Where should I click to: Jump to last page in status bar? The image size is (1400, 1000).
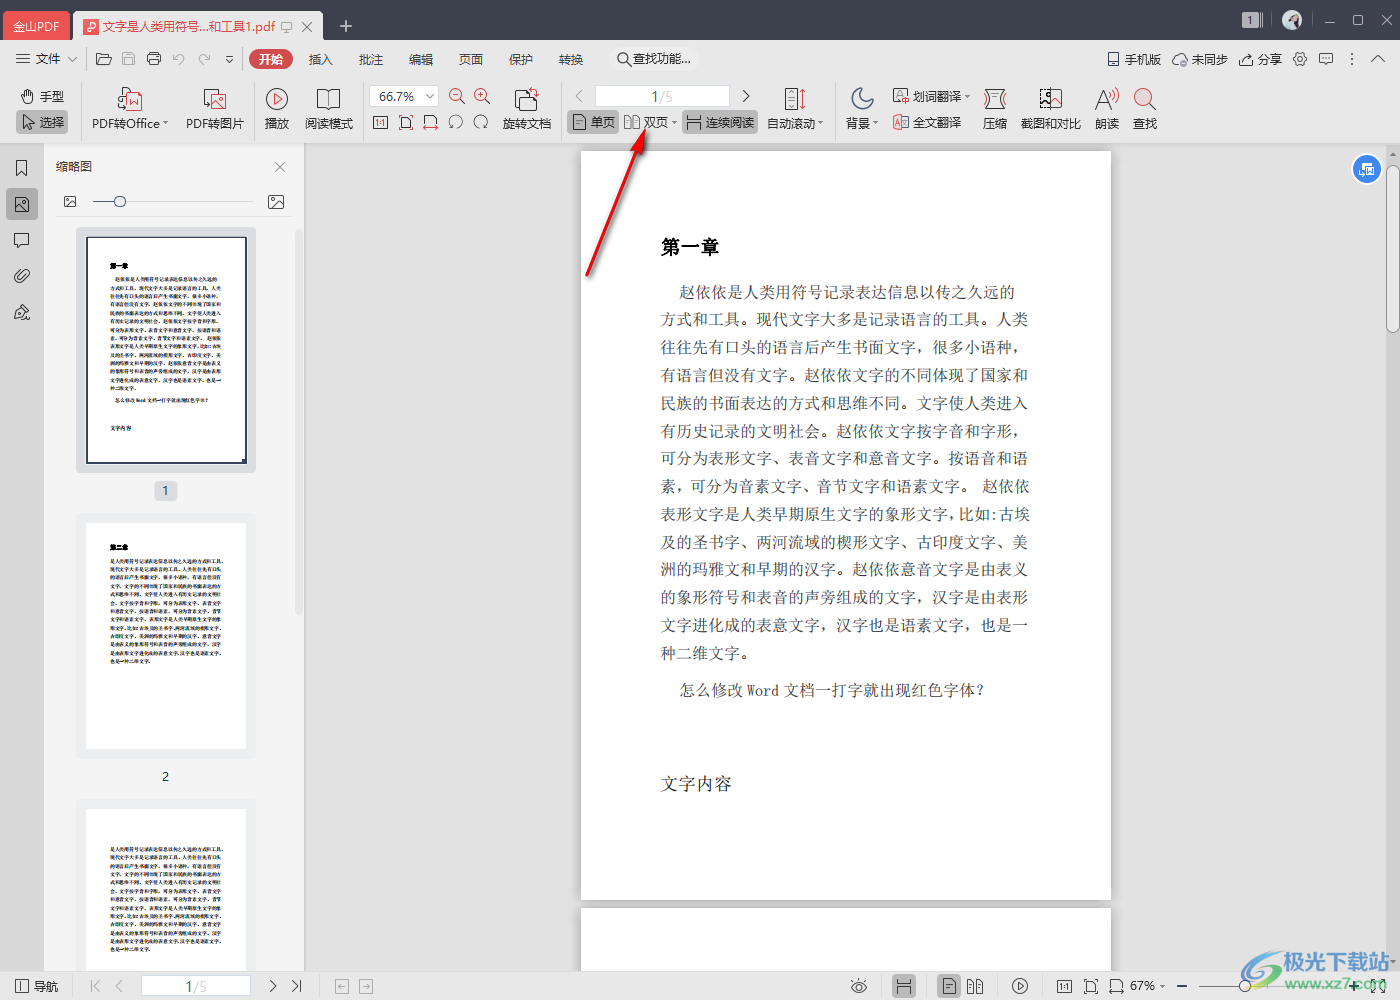[x=297, y=986]
